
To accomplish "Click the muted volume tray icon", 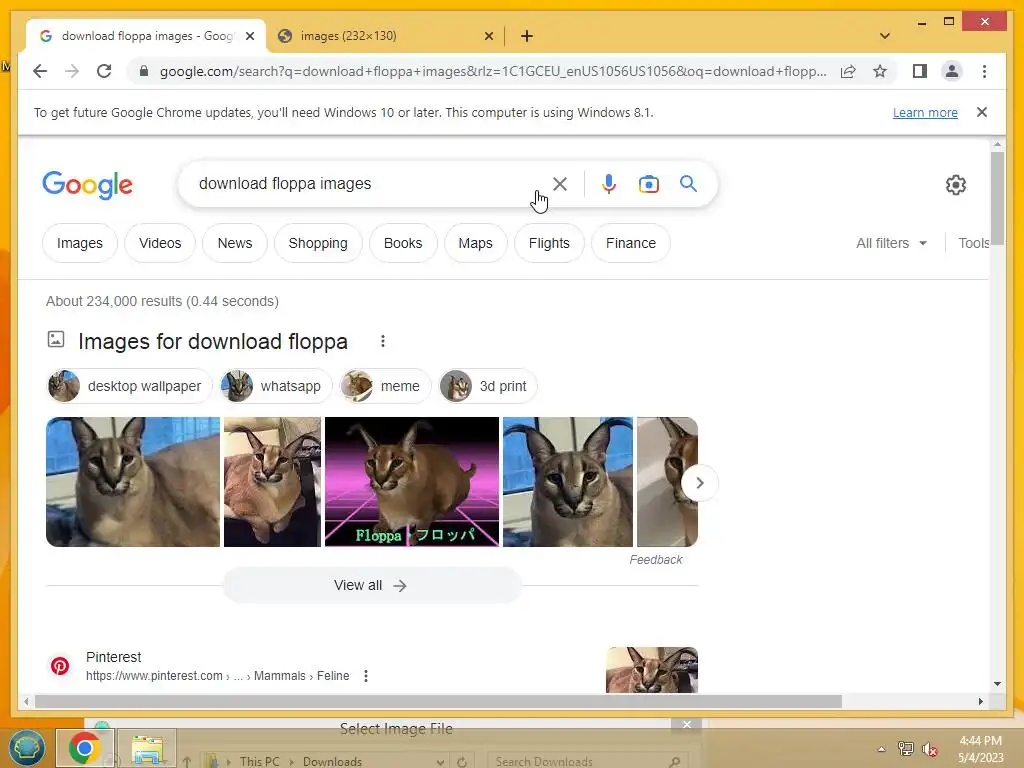I will point(930,749).
